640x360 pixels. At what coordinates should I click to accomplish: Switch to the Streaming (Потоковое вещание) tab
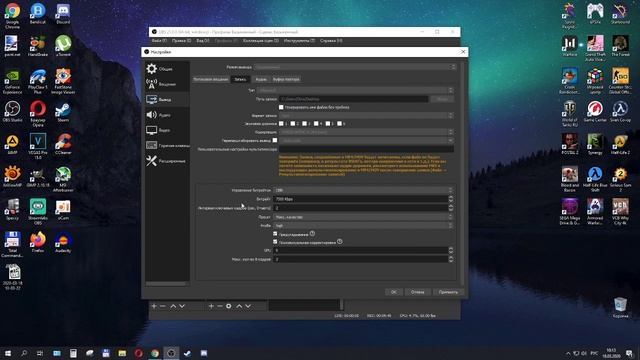point(211,79)
